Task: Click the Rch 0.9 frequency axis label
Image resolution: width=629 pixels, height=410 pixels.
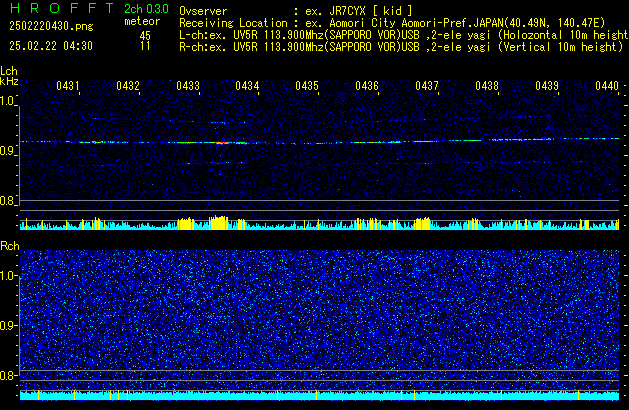Action: 8,325
